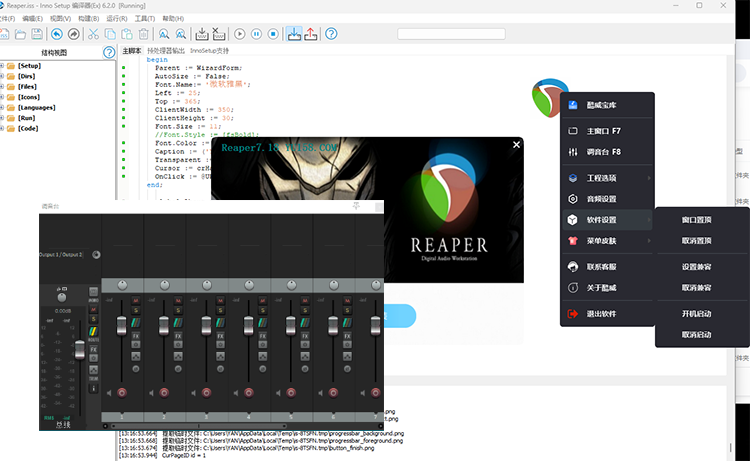Pause the running setup
The width and height of the screenshot is (750, 461).
256,34
